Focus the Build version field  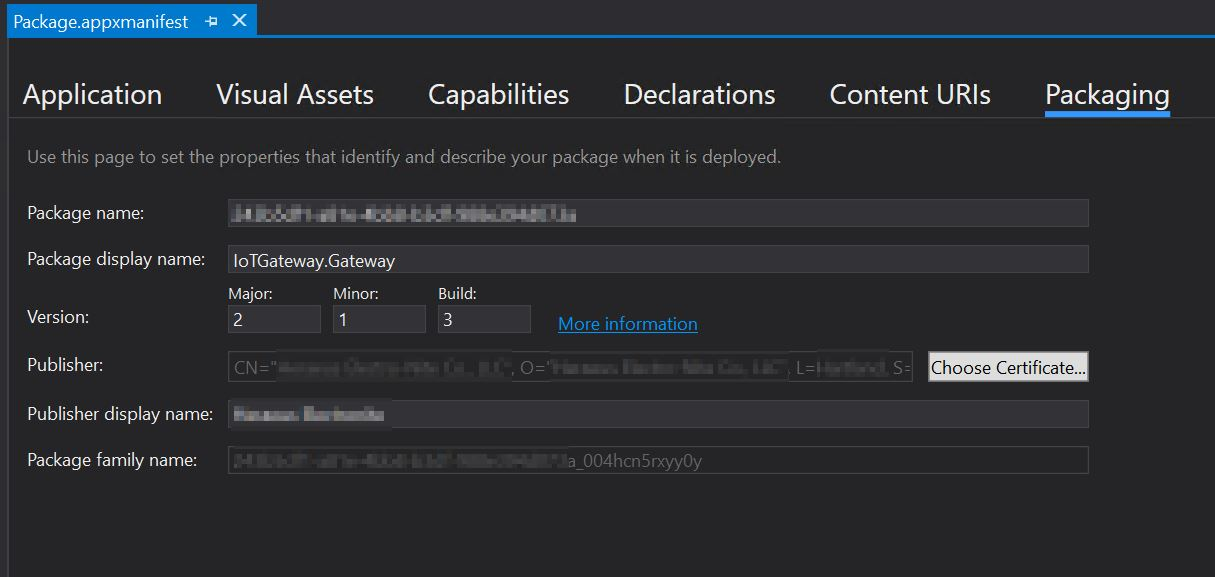tap(484, 319)
